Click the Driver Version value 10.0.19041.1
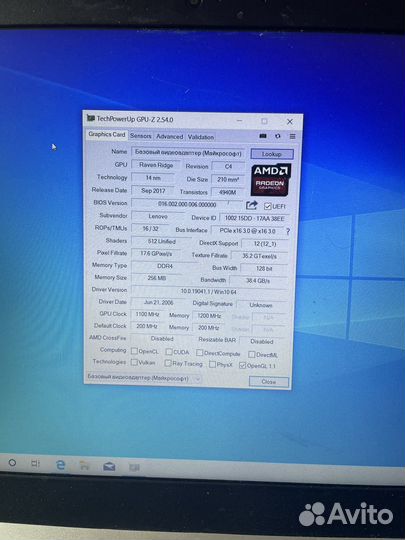Image resolution: width=405 pixels, height=540 pixels. 209,291
